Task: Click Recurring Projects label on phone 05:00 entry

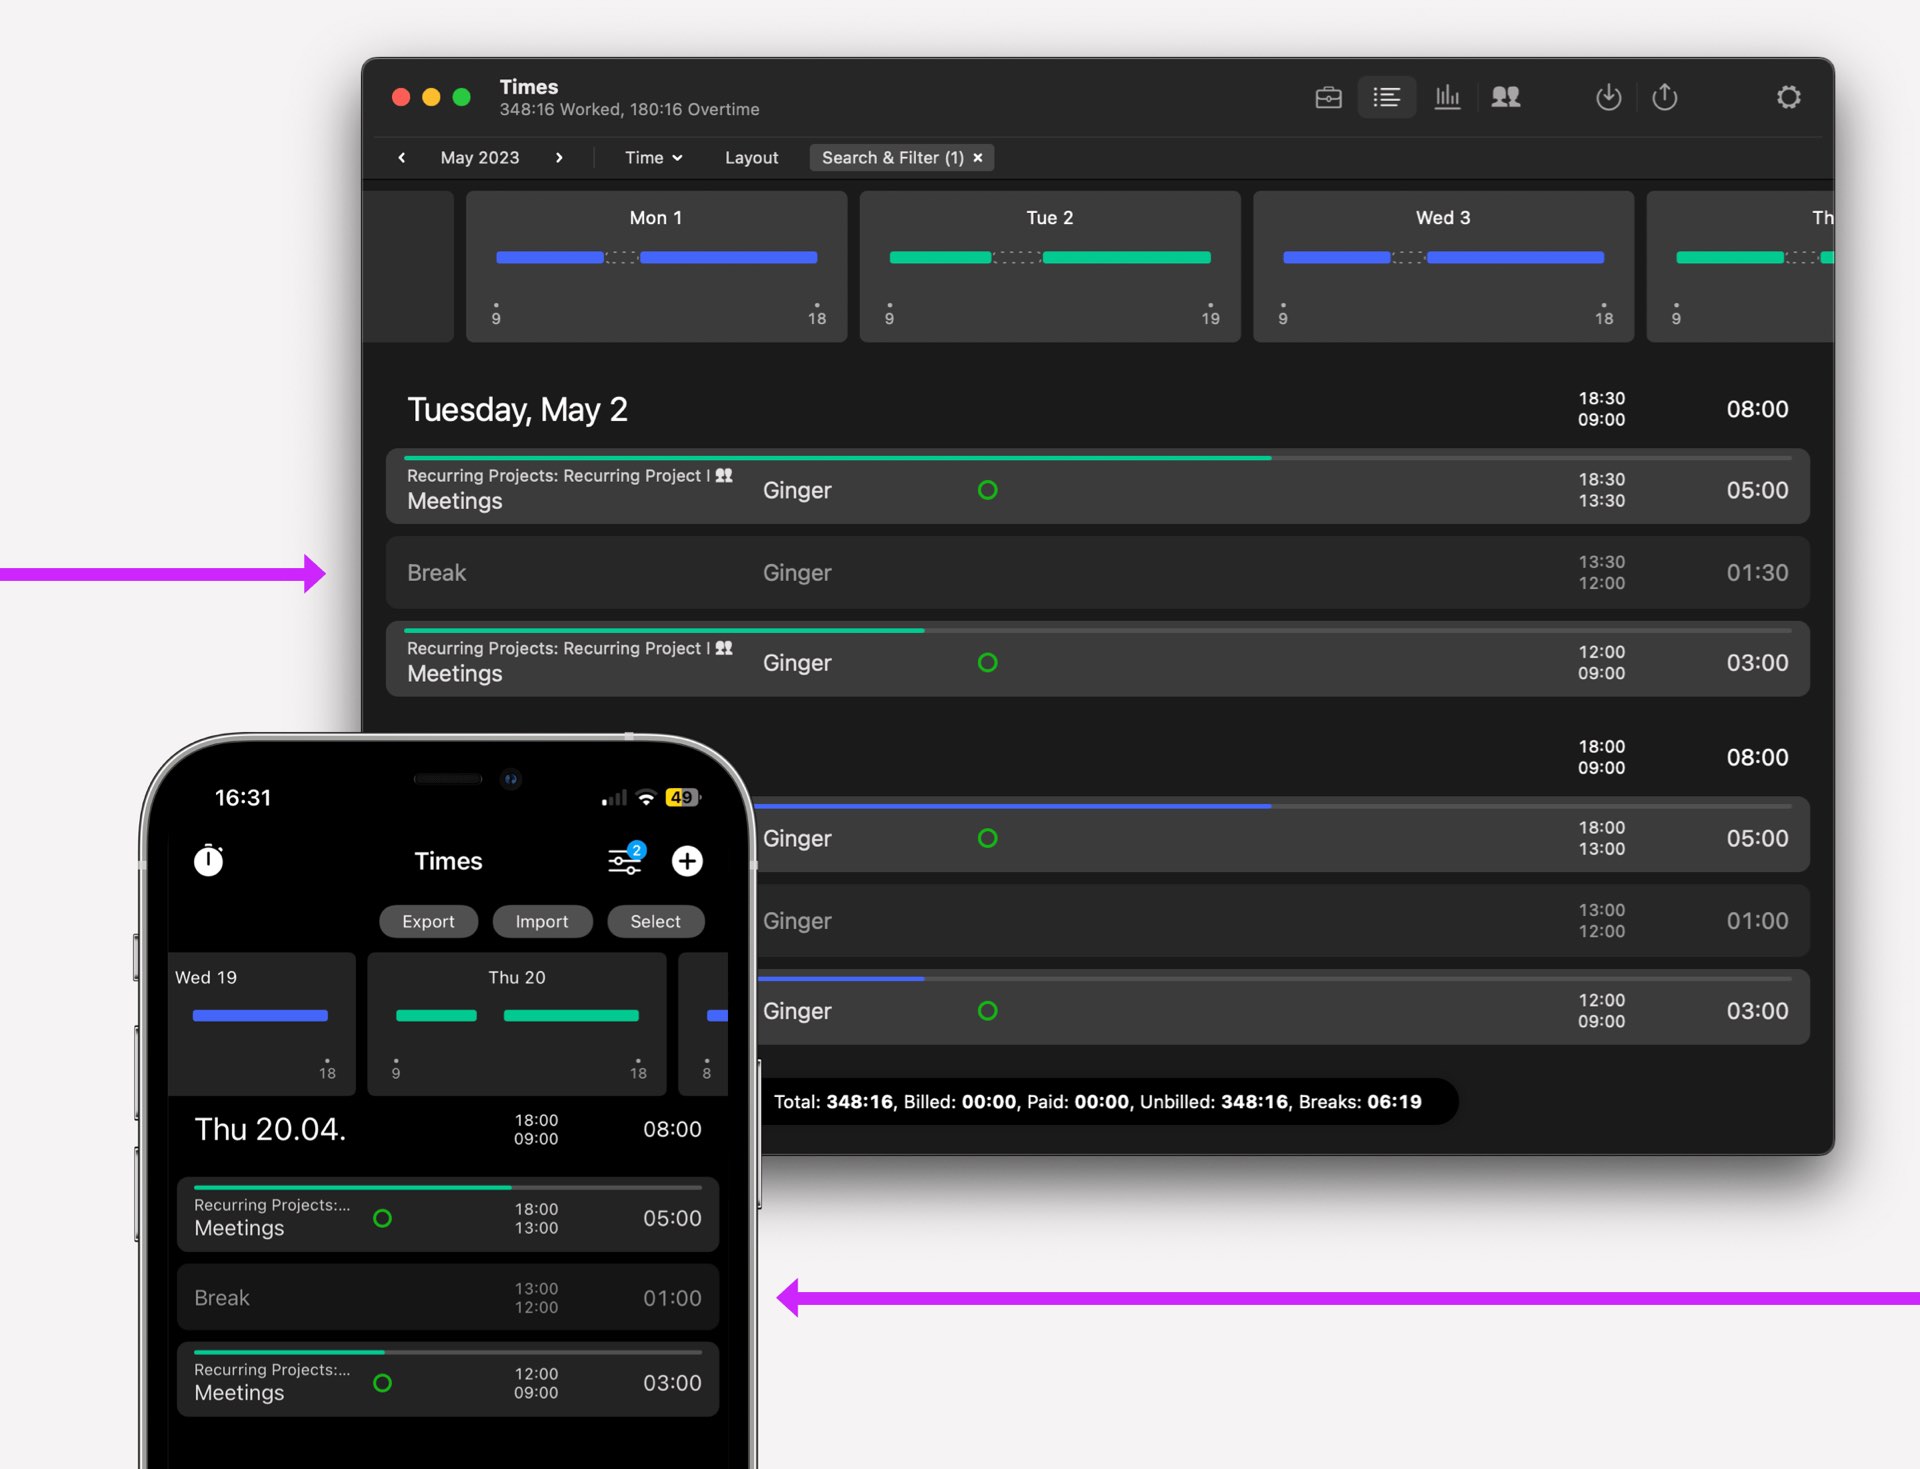Action: click(272, 1205)
